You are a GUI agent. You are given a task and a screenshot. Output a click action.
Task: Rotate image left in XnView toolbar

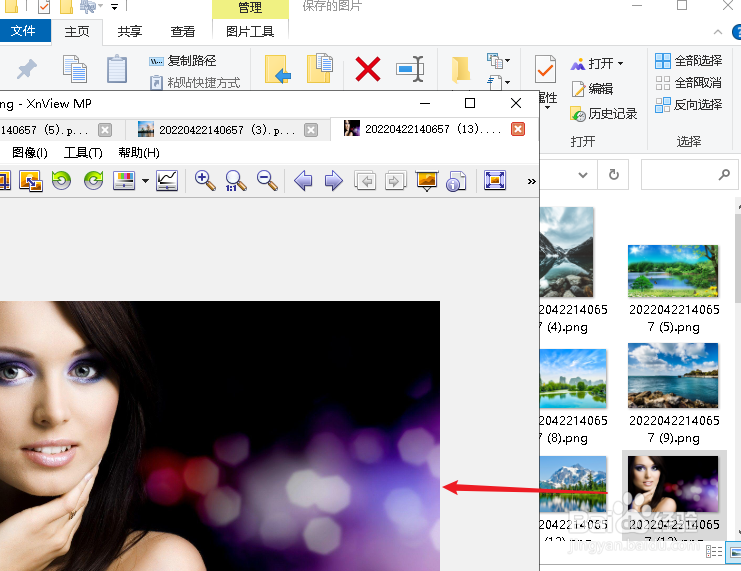tap(61, 181)
